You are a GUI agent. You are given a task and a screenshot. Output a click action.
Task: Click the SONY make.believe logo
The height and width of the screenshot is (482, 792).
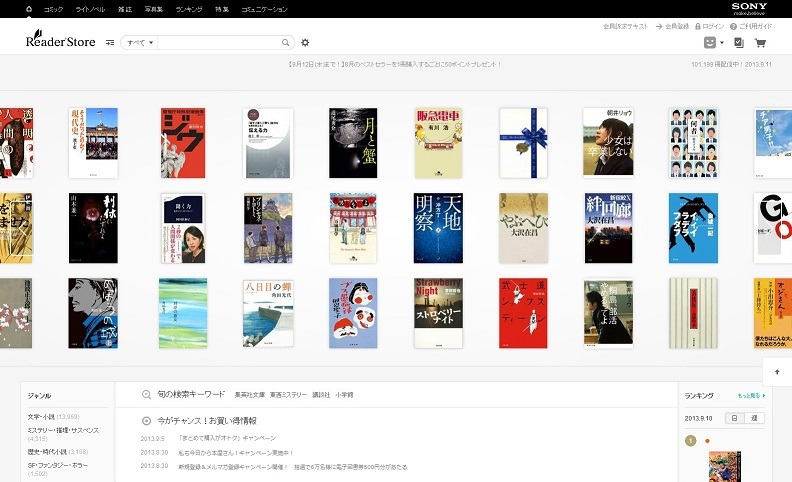click(x=749, y=8)
